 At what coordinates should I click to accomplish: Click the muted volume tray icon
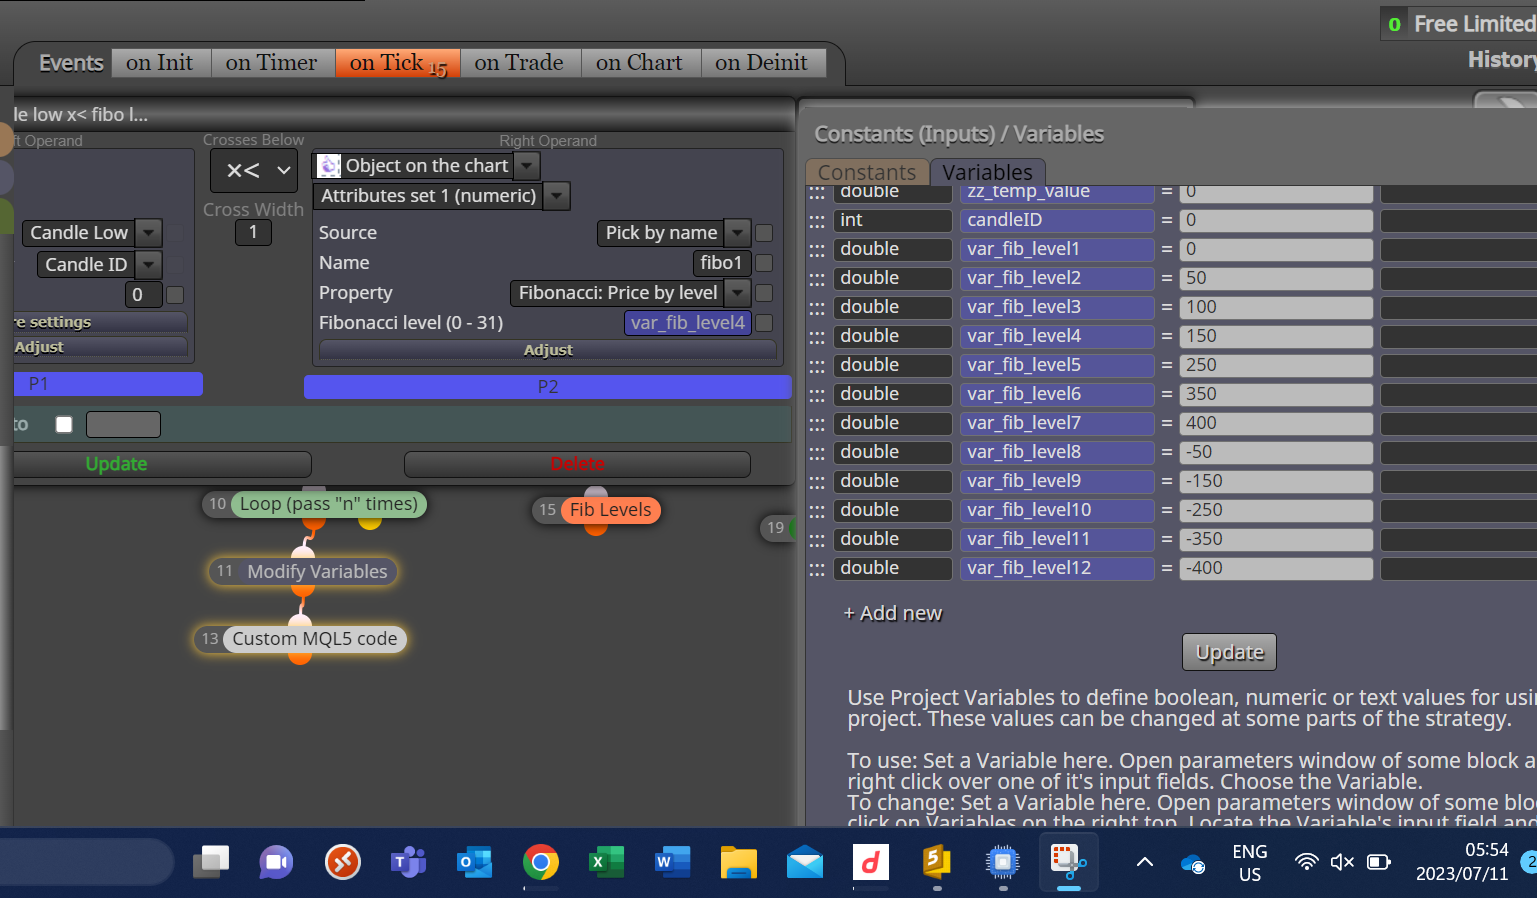tap(1342, 862)
